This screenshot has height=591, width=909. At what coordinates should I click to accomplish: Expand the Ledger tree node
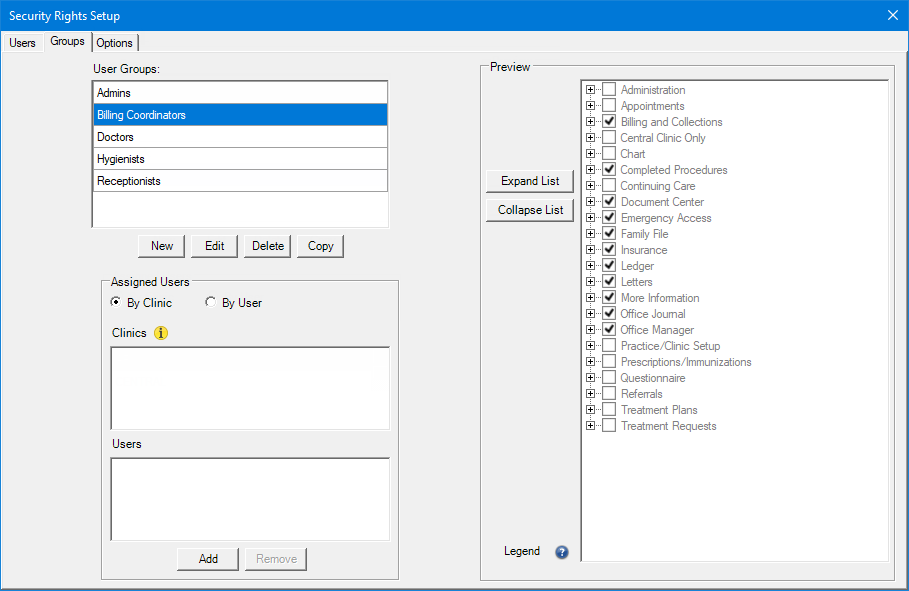click(590, 266)
